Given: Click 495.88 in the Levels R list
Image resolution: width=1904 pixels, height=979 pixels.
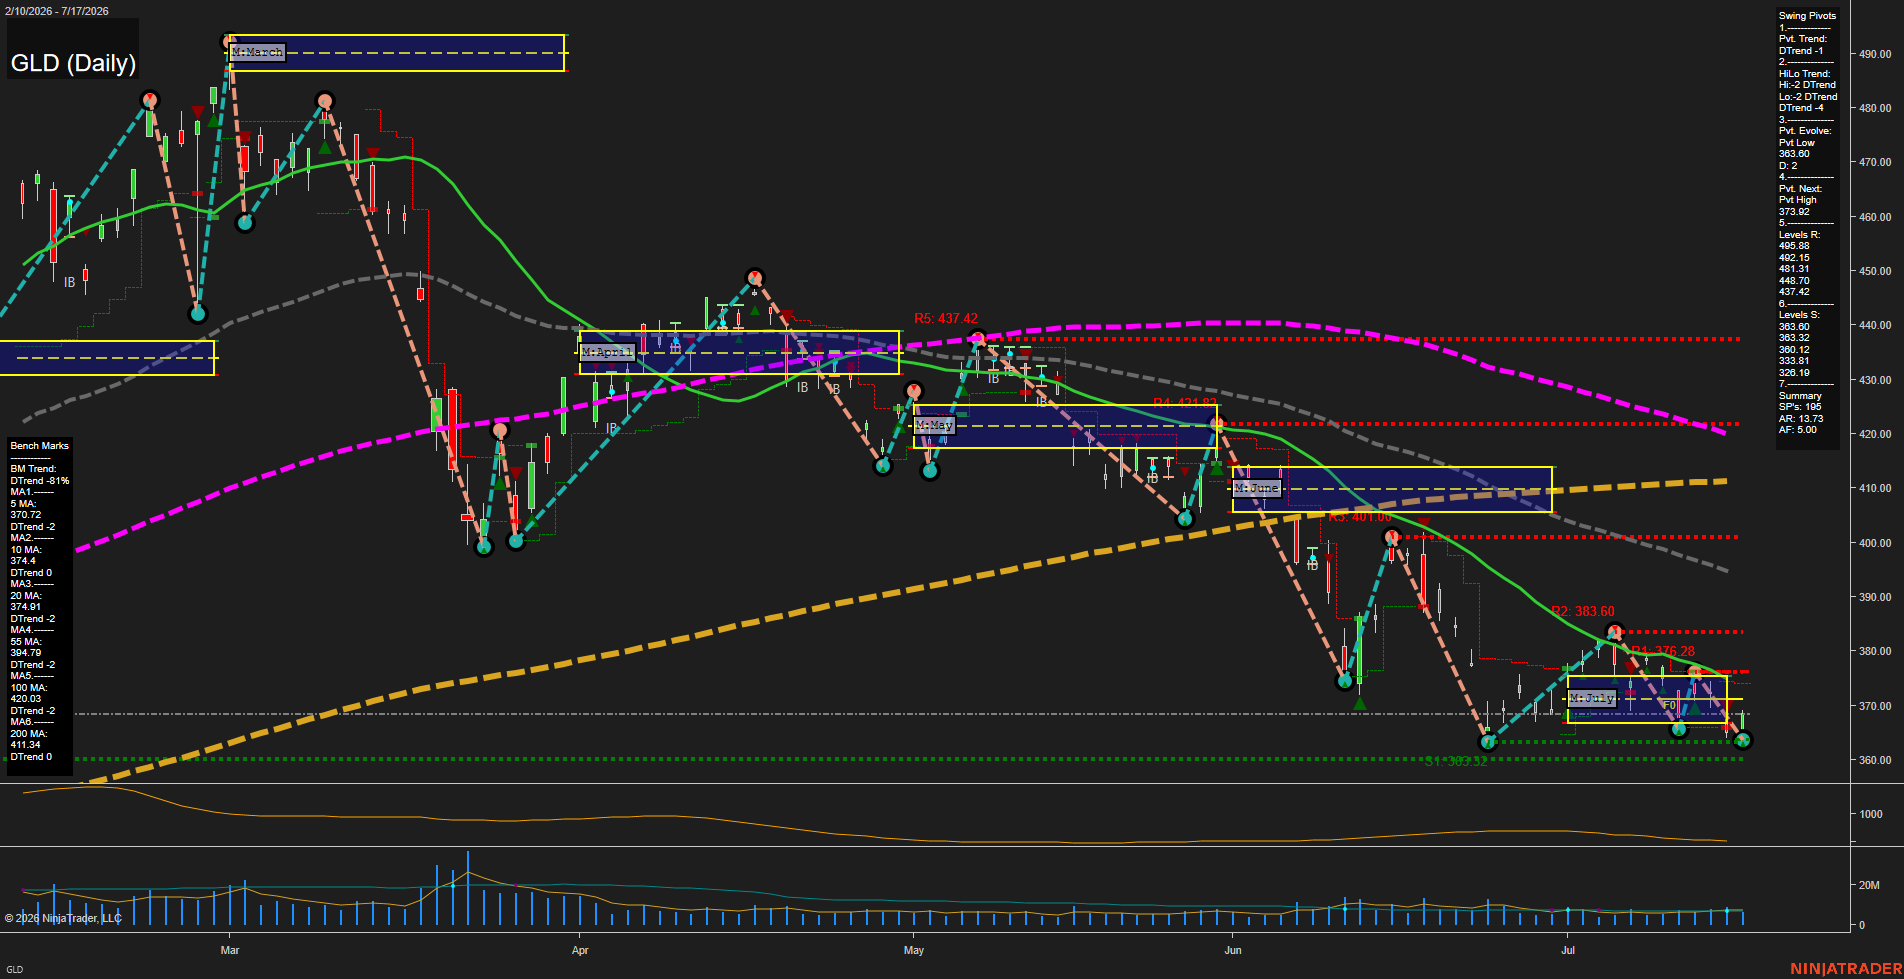Looking at the screenshot, I should pyautogui.click(x=1794, y=246).
